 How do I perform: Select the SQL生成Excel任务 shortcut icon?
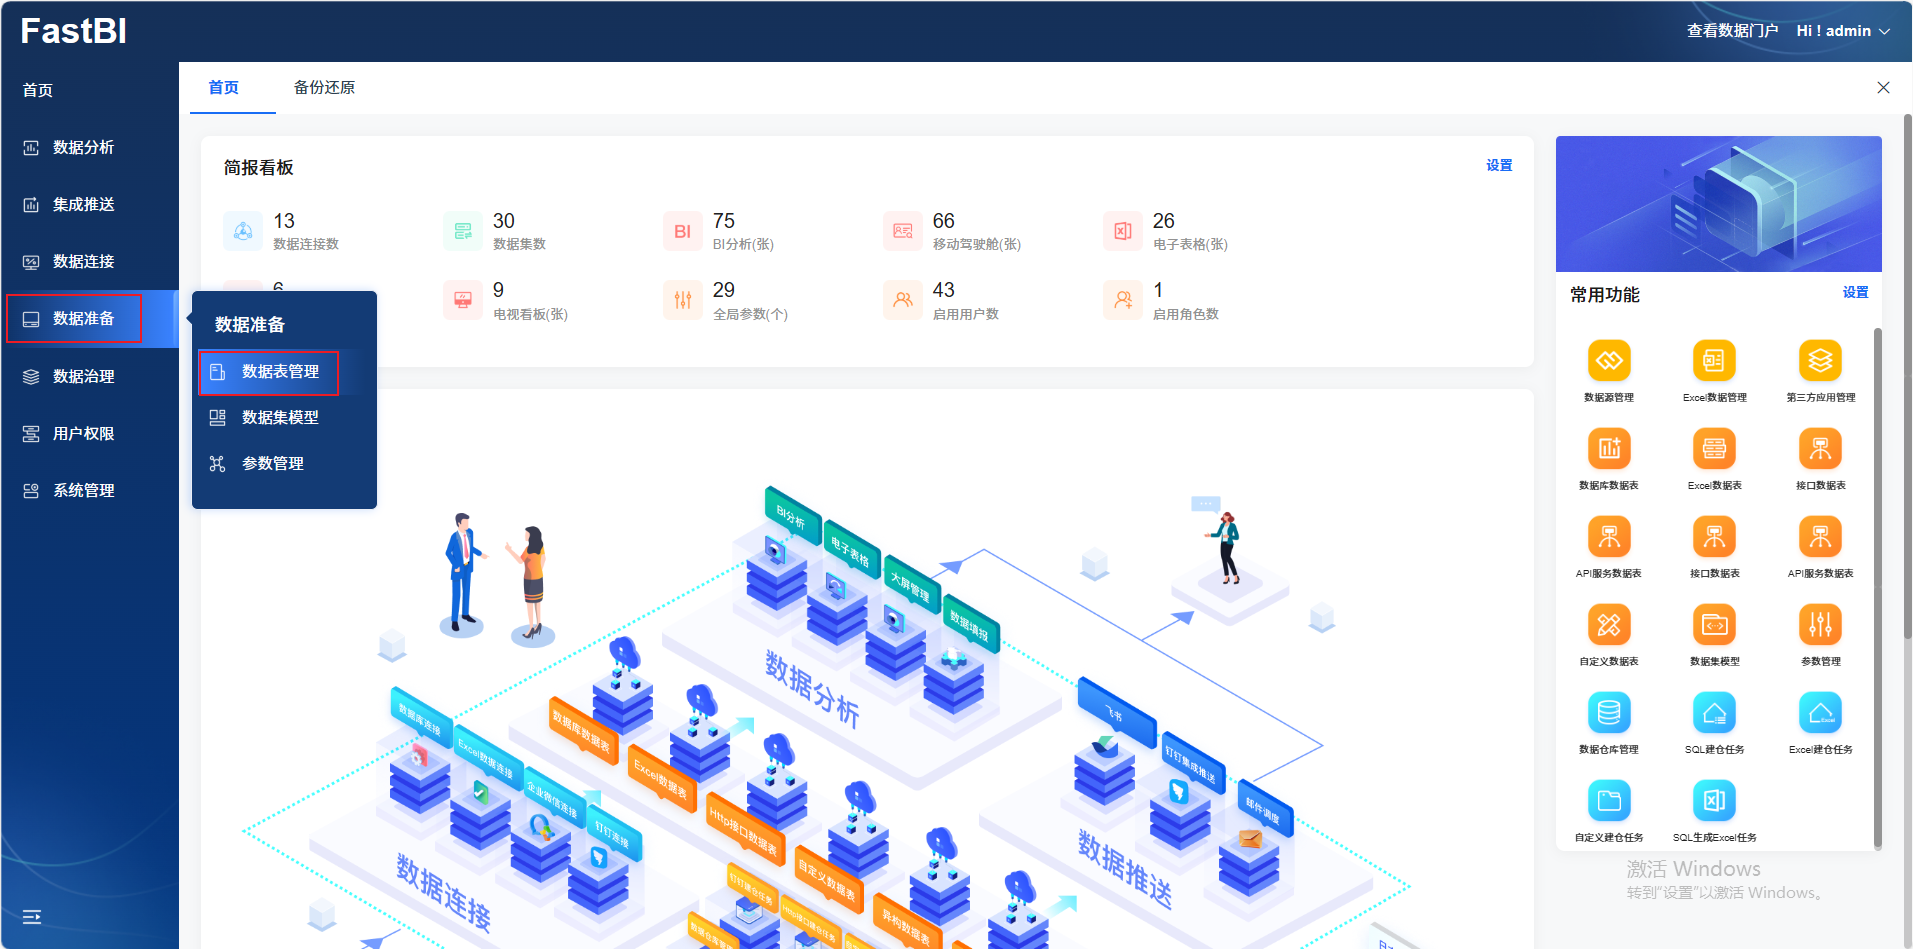1714,801
